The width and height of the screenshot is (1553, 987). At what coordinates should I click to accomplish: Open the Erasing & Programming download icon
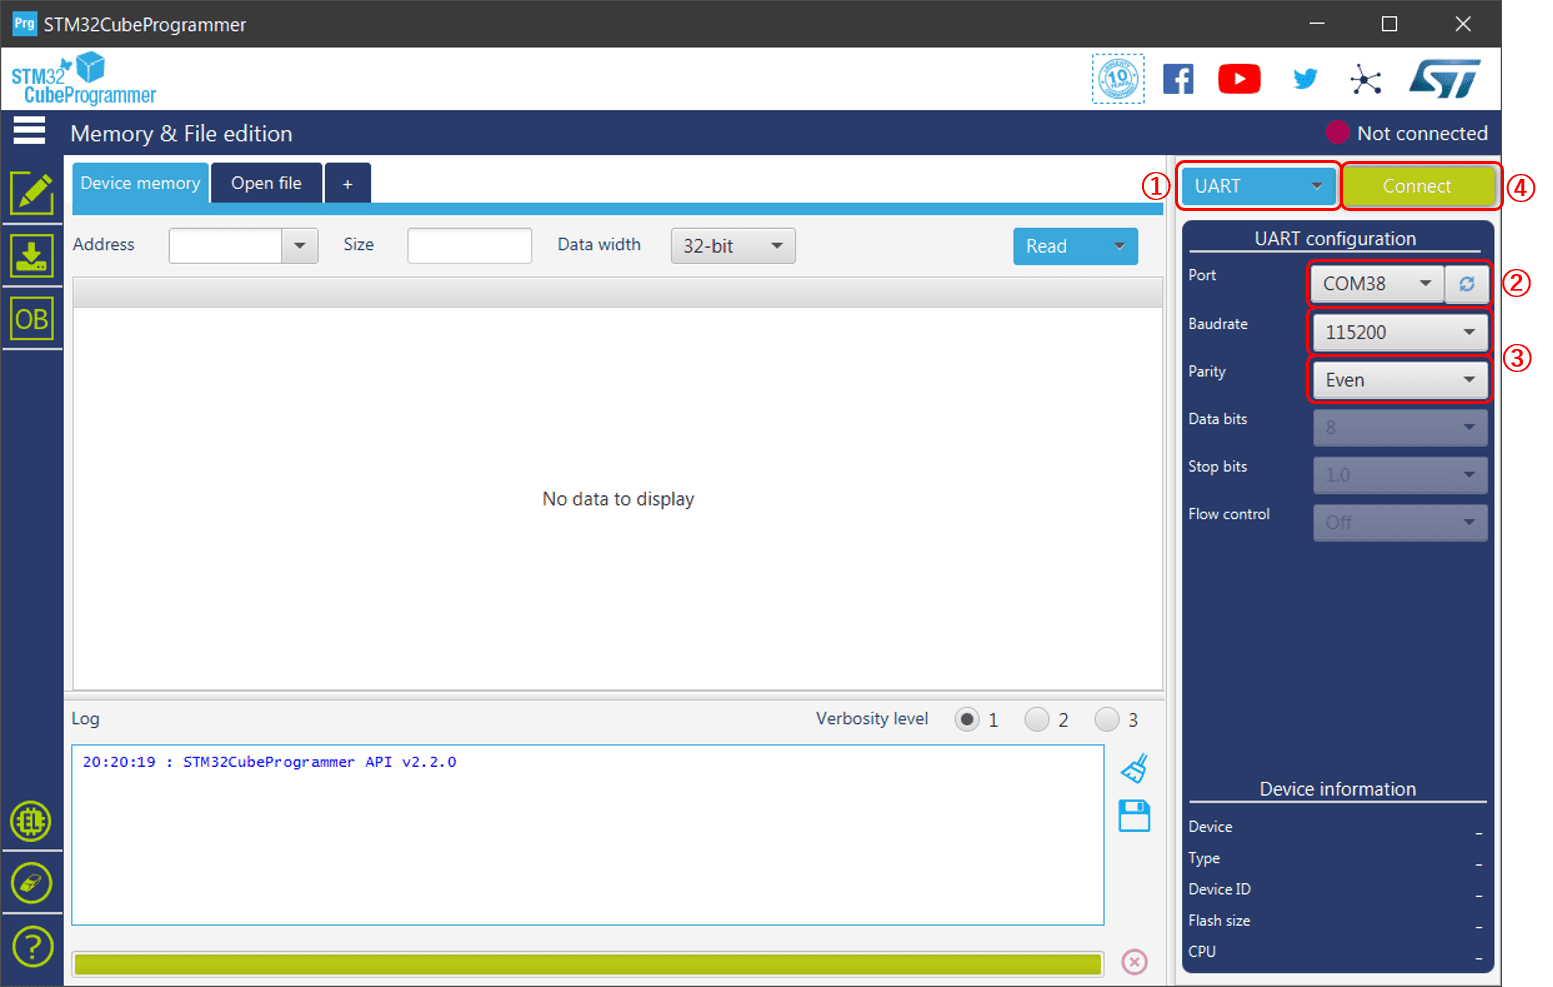[x=32, y=256]
